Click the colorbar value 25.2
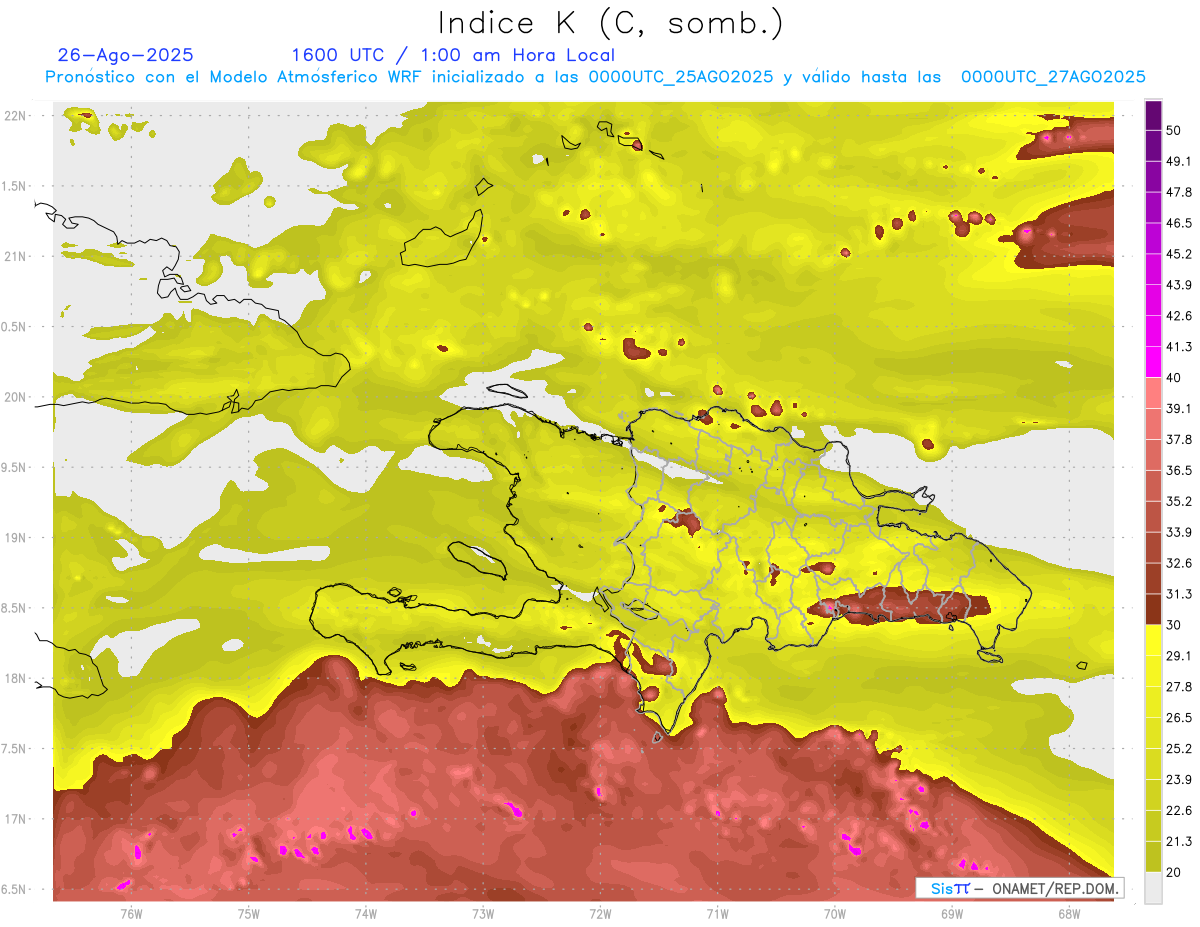The width and height of the screenshot is (1200, 927). click(x=1178, y=749)
